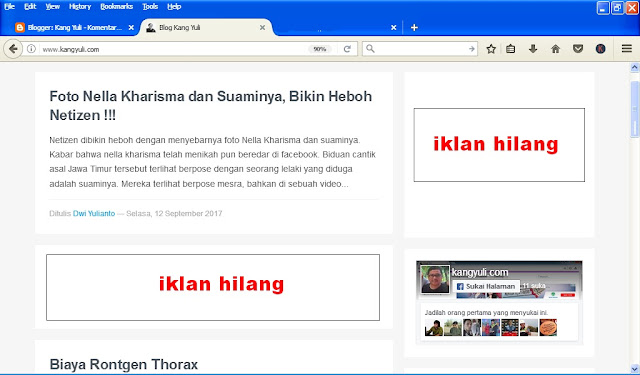
Task: Open the File menu
Action: pyautogui.click(x=9, y=7)
